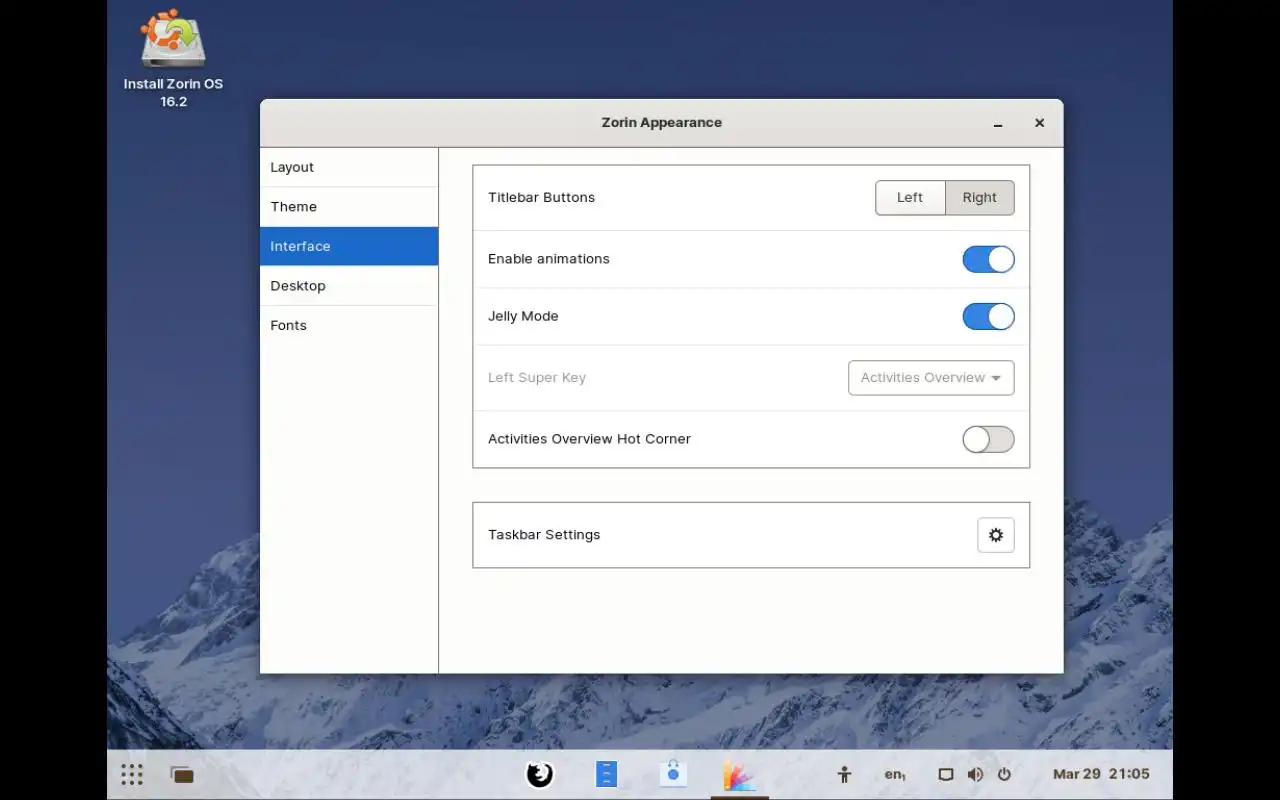Open Install Zorin OS 16.2 desktop icon
This screenshot has width=1280, height=800.
pyautogui.click(x=173, y=58)
